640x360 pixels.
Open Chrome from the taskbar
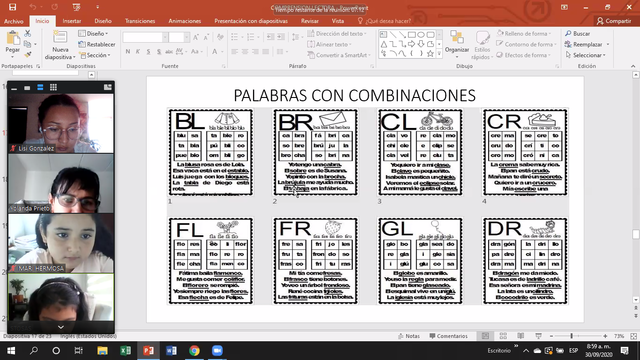[194, 351]
